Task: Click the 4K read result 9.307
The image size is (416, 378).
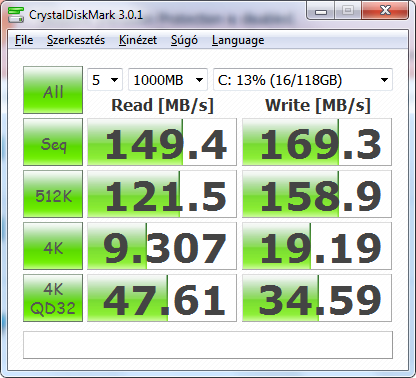Action: pos(162,246)
